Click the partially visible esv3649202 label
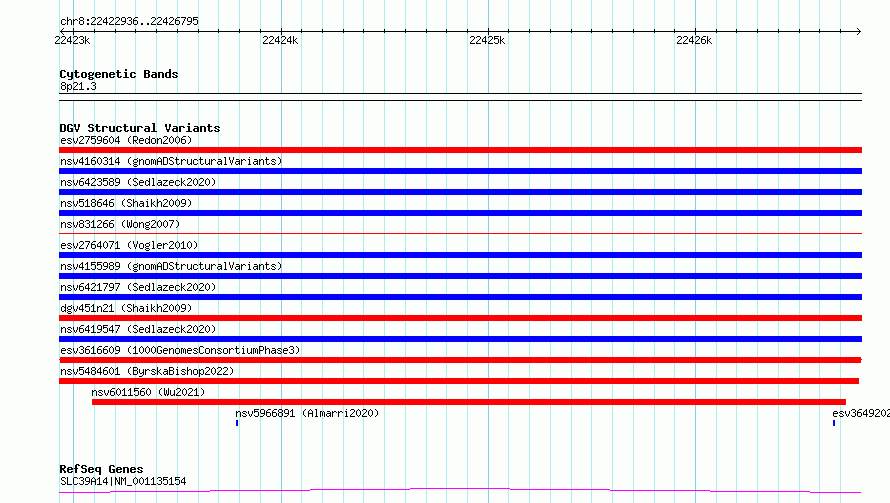The width and height of the screenshot is (890, 503). tap(860, 413)
